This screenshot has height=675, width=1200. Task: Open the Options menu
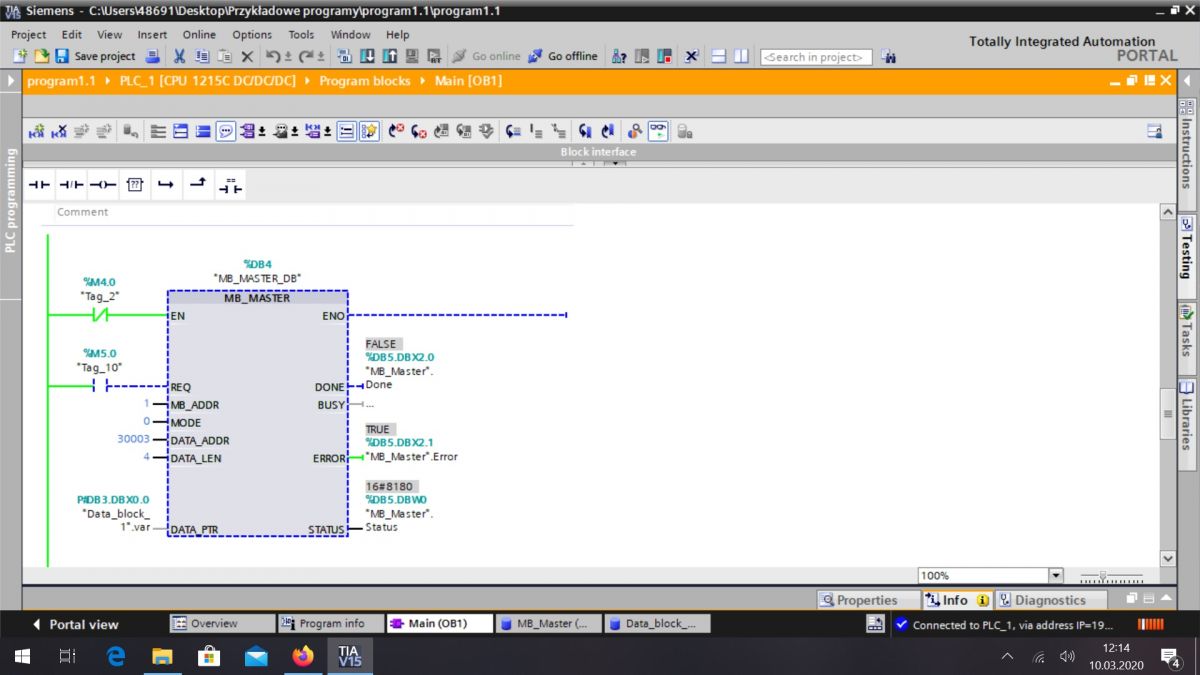coord(252,34)
